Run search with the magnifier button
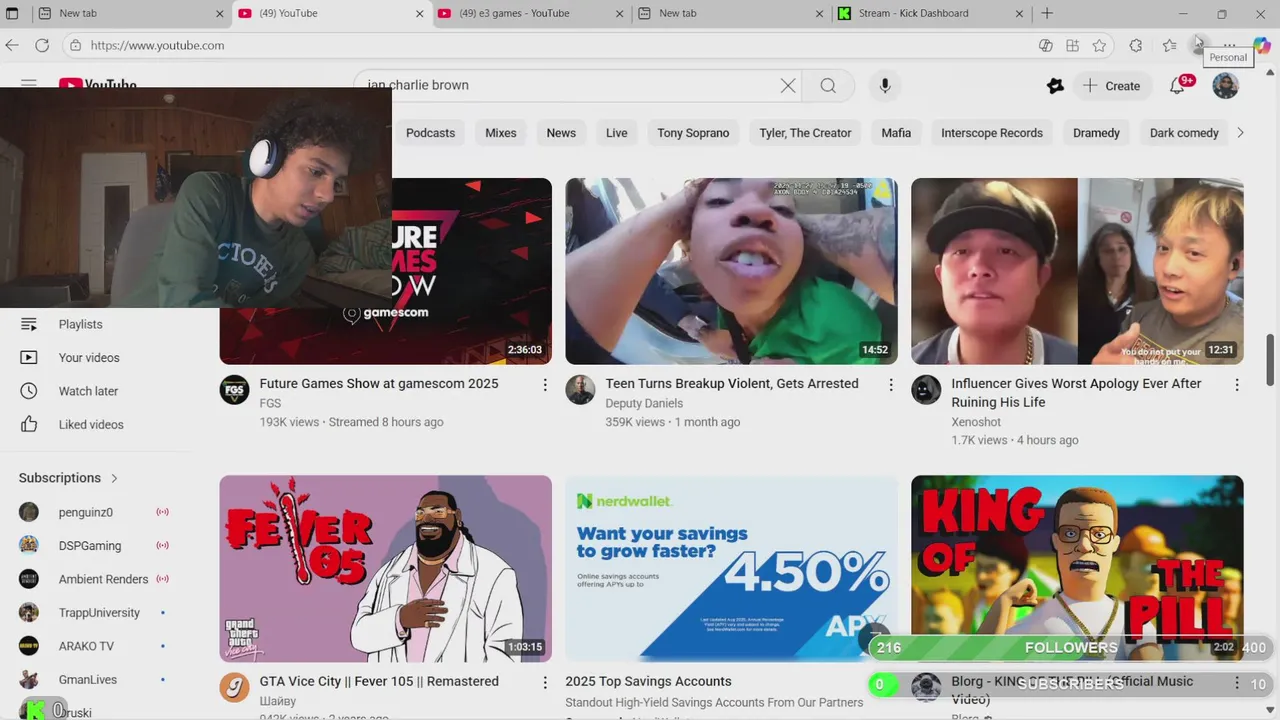The height and width of the screenshot is (720, 1280). pos(828,85)
